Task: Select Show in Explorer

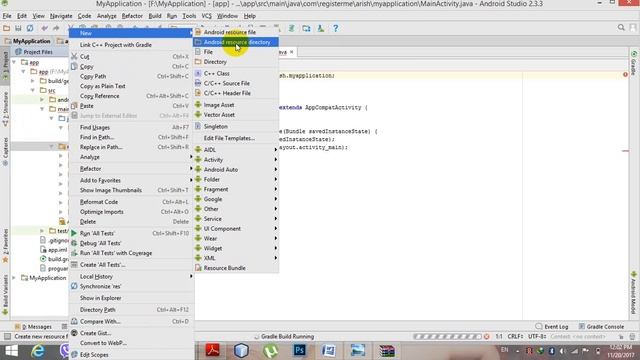Action: point(131,298)
